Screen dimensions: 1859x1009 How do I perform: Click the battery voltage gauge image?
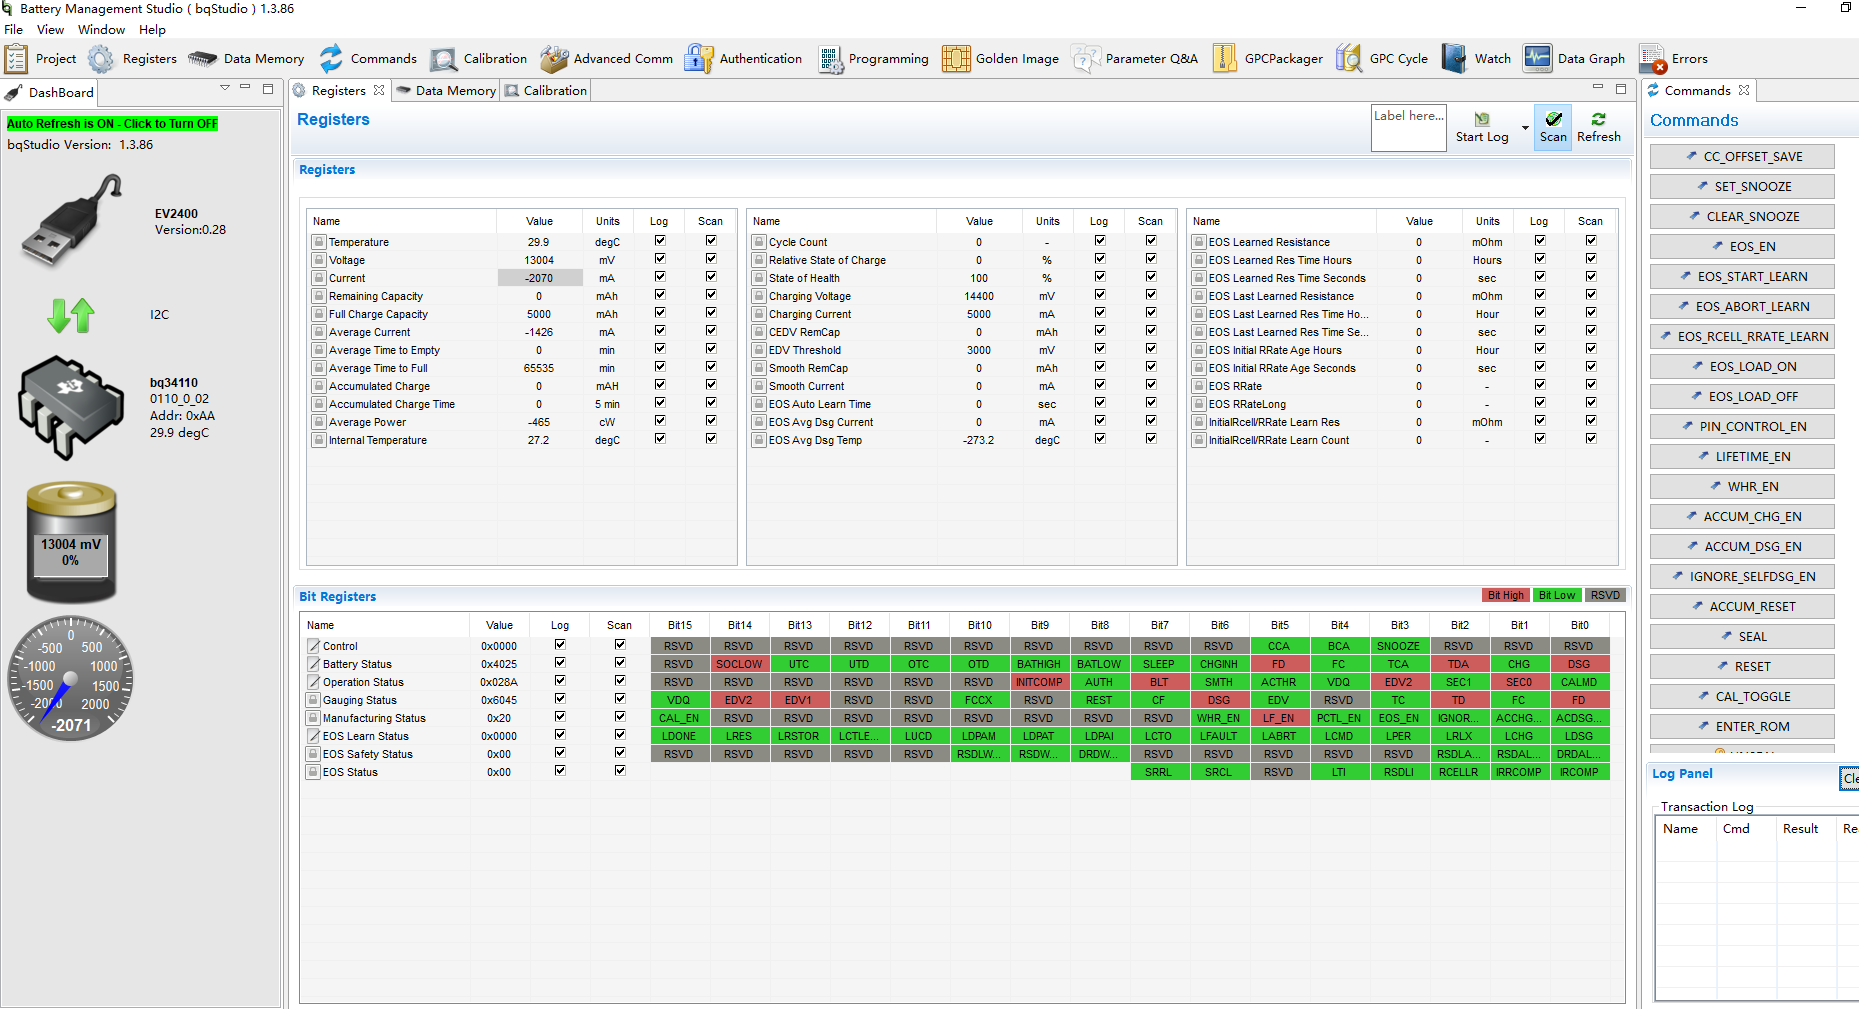pos(71,542)
